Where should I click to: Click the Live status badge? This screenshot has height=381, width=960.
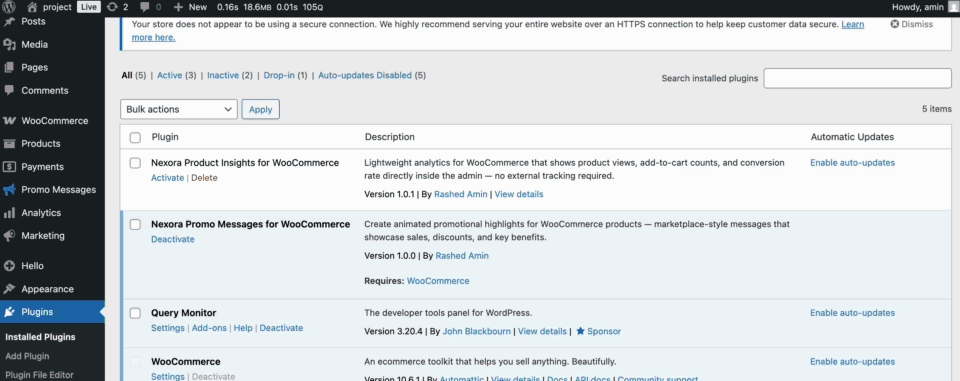[x=89, y=7]
